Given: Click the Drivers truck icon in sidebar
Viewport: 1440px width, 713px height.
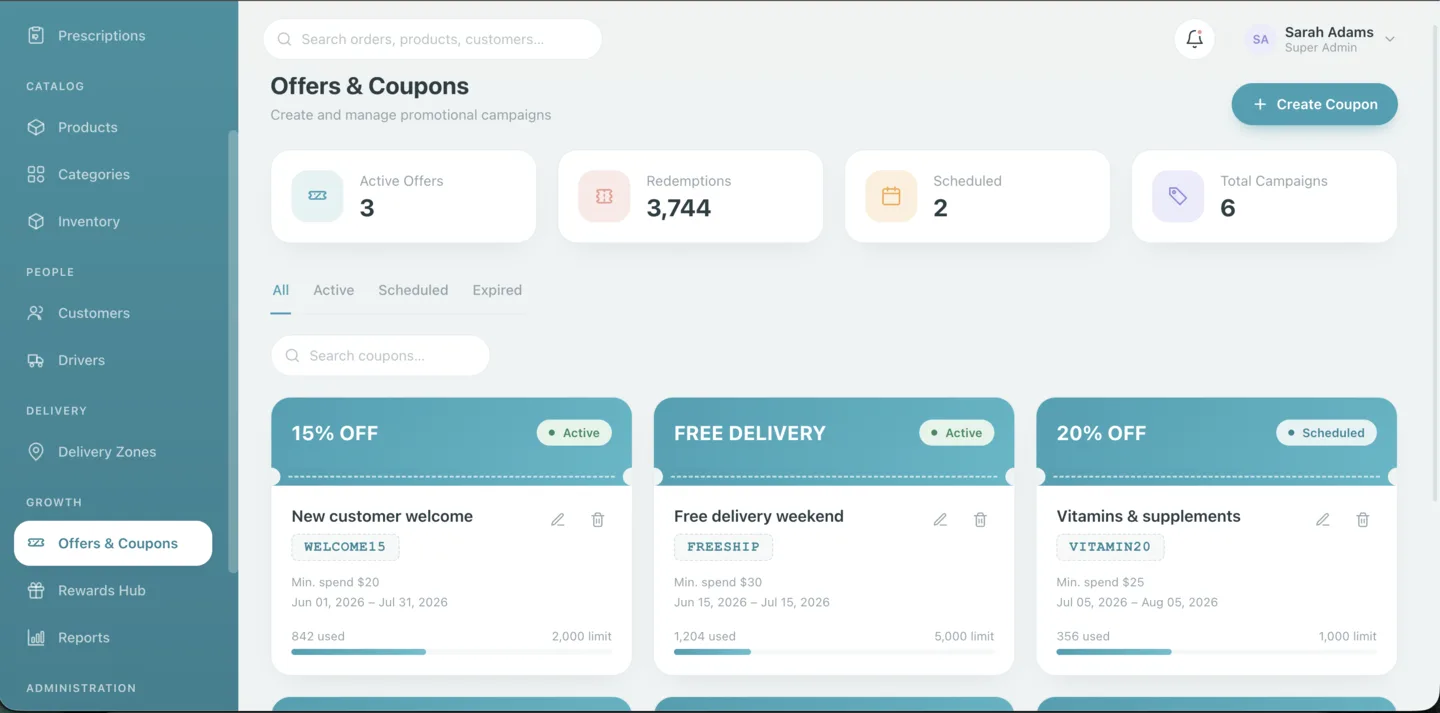Looking at the screenshot, I should [x=36, y=360].
